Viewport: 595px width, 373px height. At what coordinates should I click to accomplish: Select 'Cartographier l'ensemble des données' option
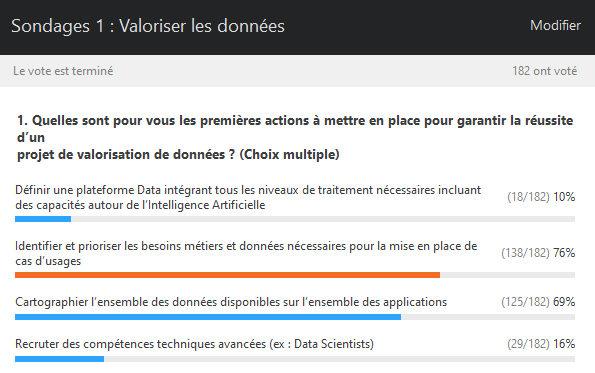click(231, 302)
